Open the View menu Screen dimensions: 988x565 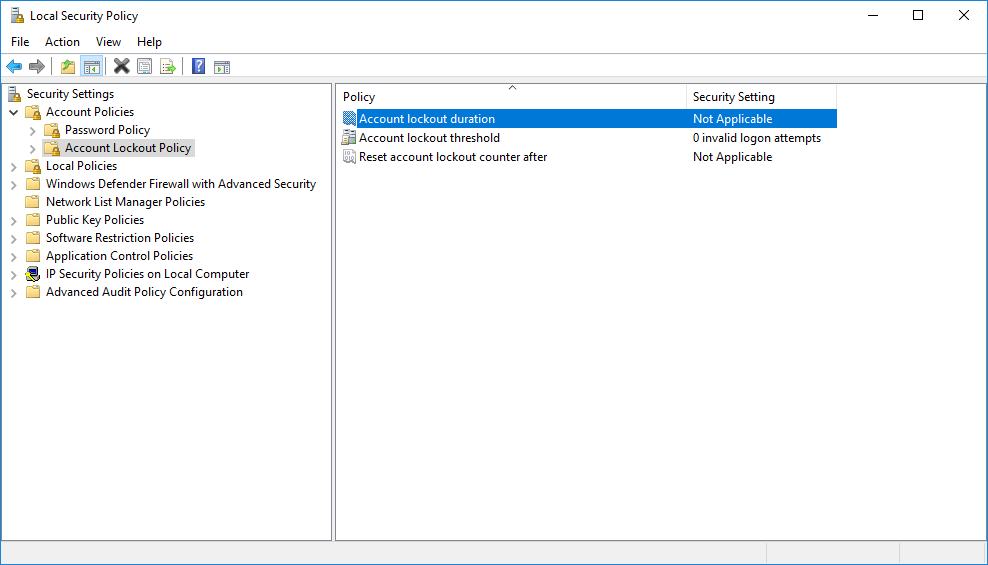tap(108, 42)
